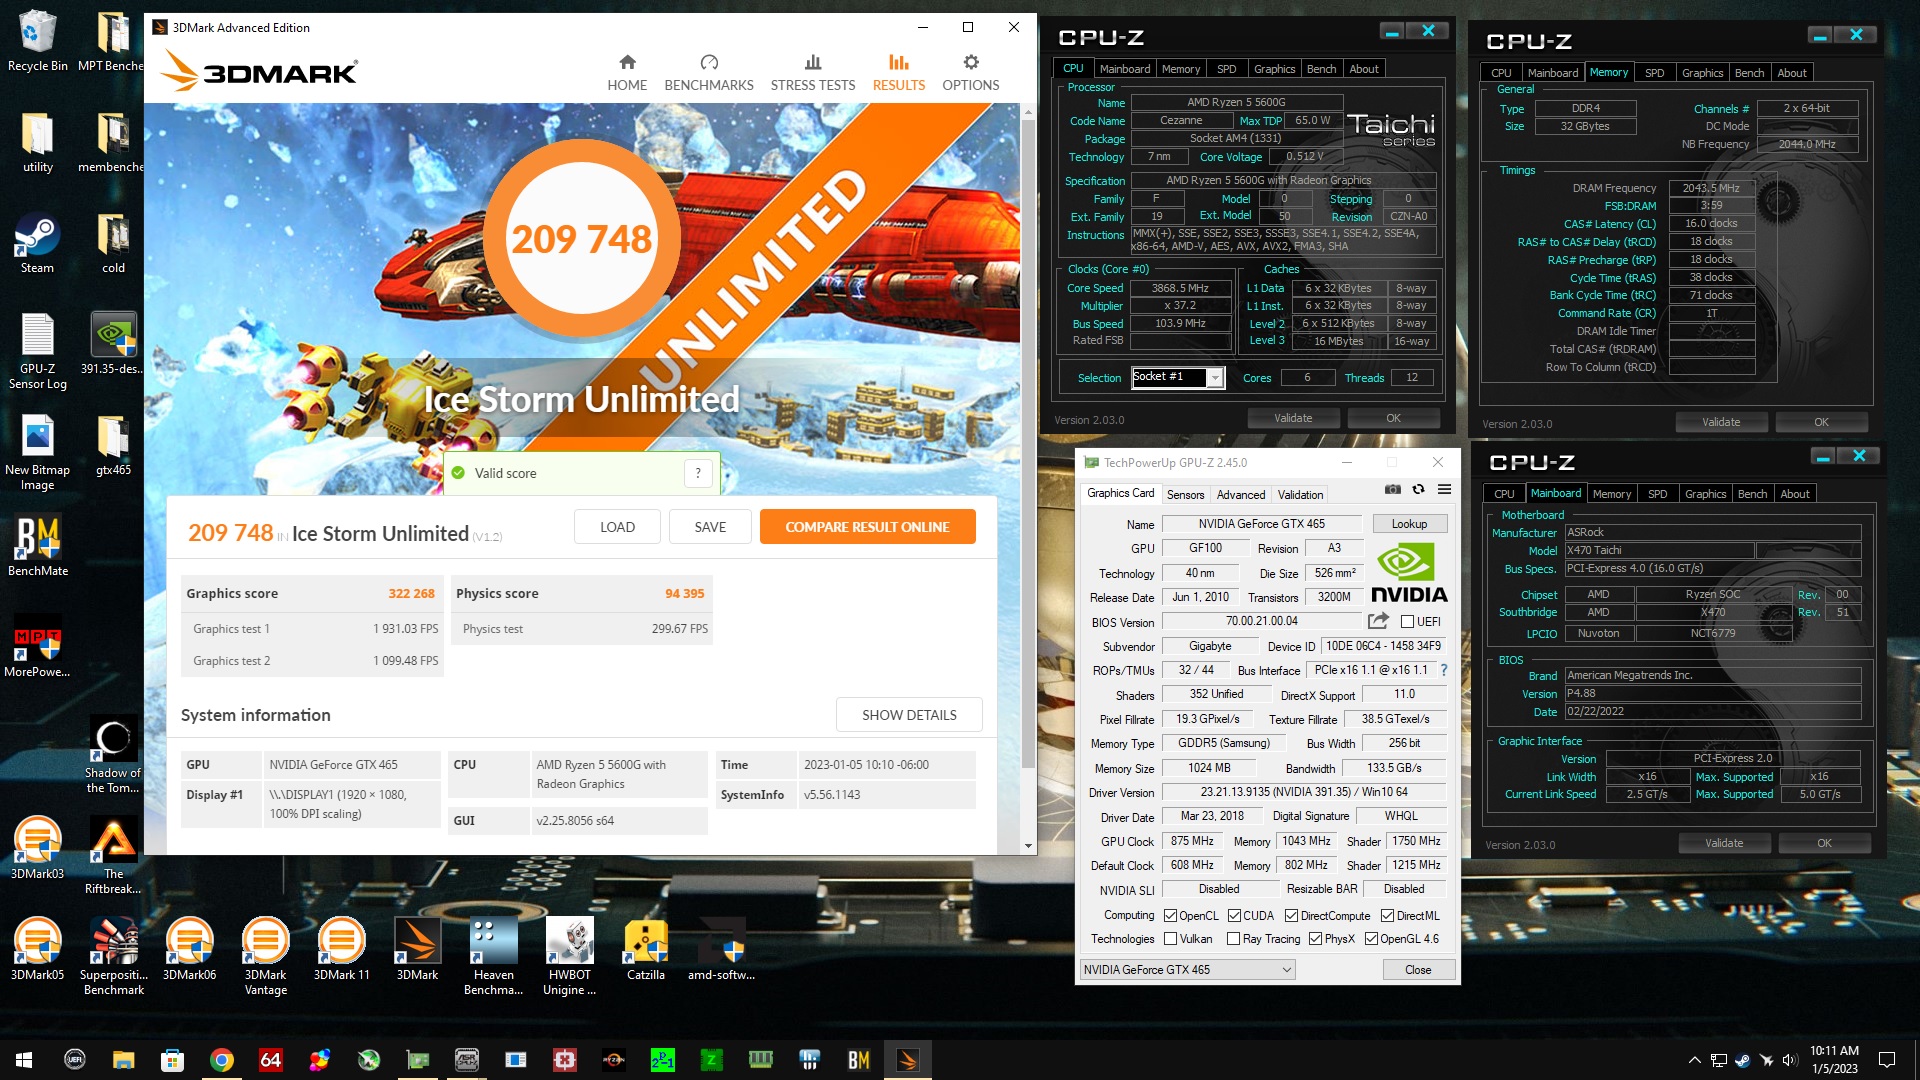Toggle the UEFI checkbox in GPU-Z
1920x1080 pixels.
tap(1407, 621)
